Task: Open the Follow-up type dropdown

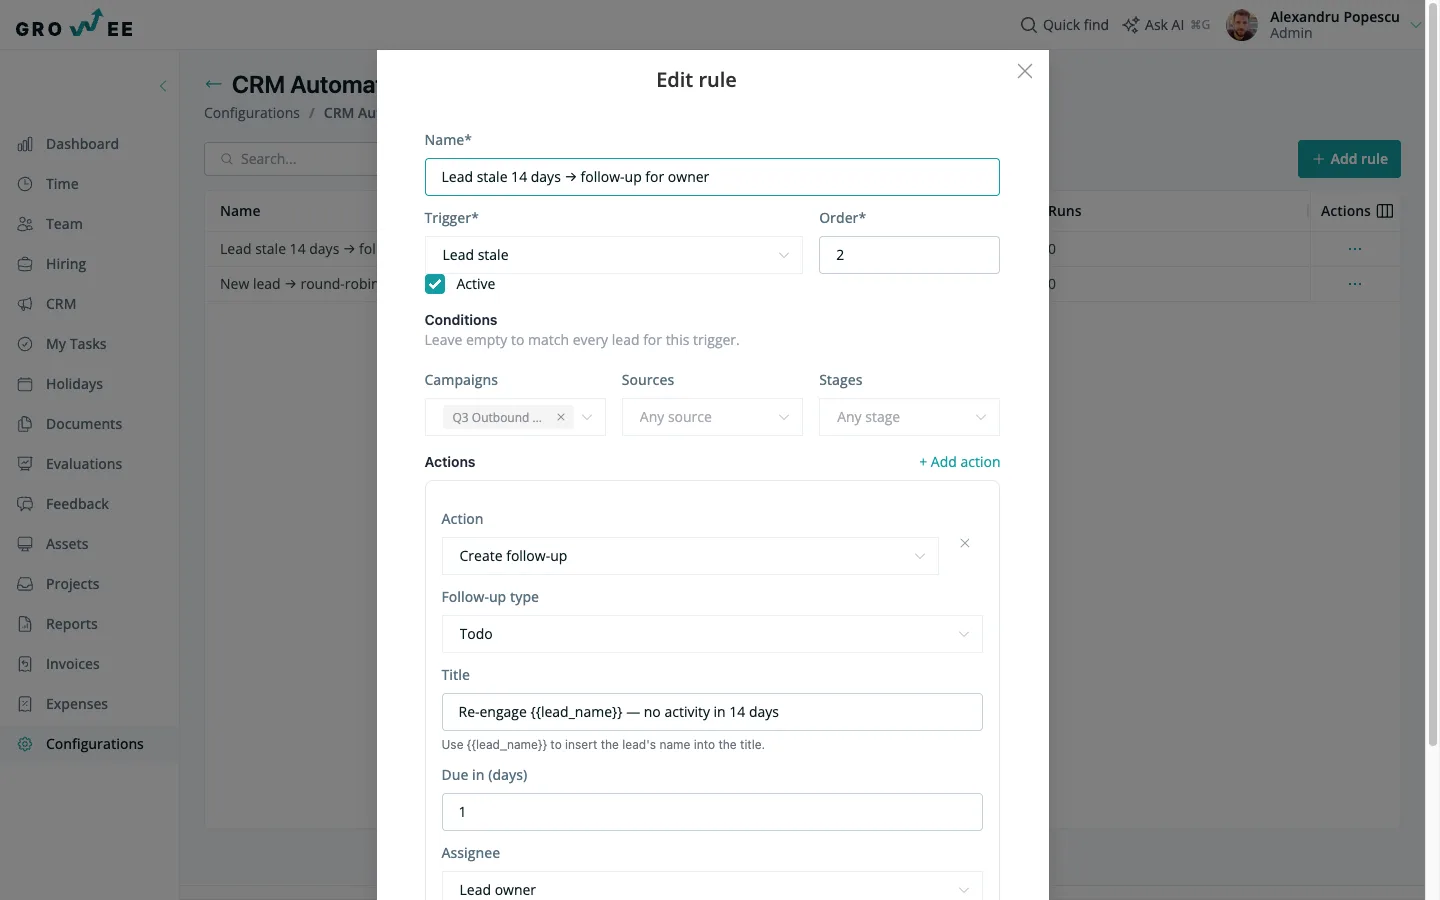Action: [x=712, y=634]
